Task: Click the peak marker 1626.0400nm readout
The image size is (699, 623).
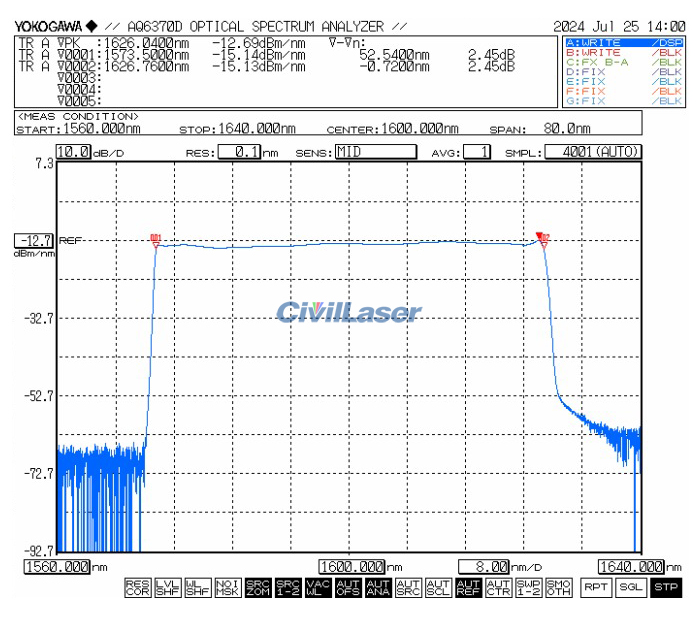Action: [x=146, y=43]
